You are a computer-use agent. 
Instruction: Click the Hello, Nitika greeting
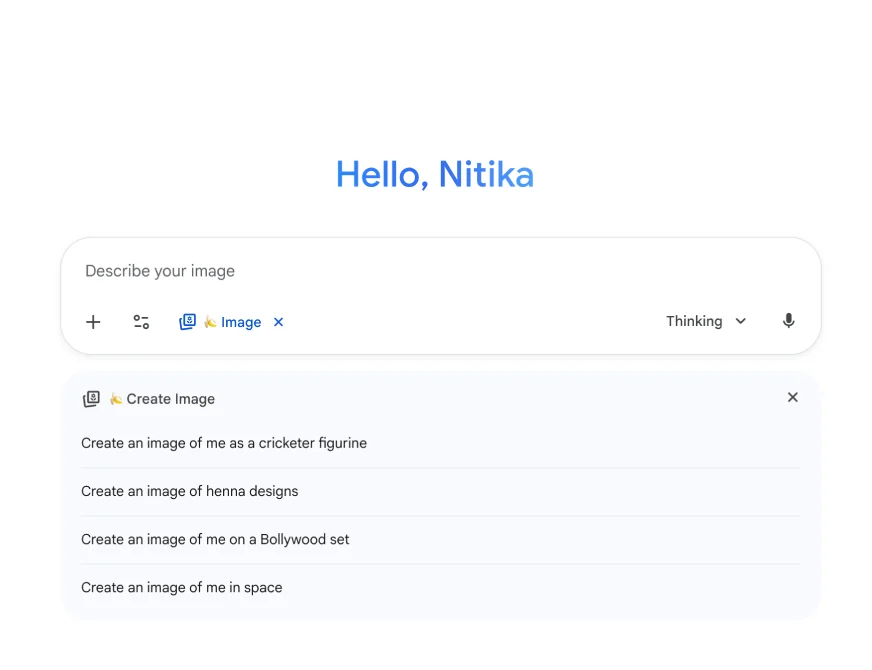coord(435,175)
